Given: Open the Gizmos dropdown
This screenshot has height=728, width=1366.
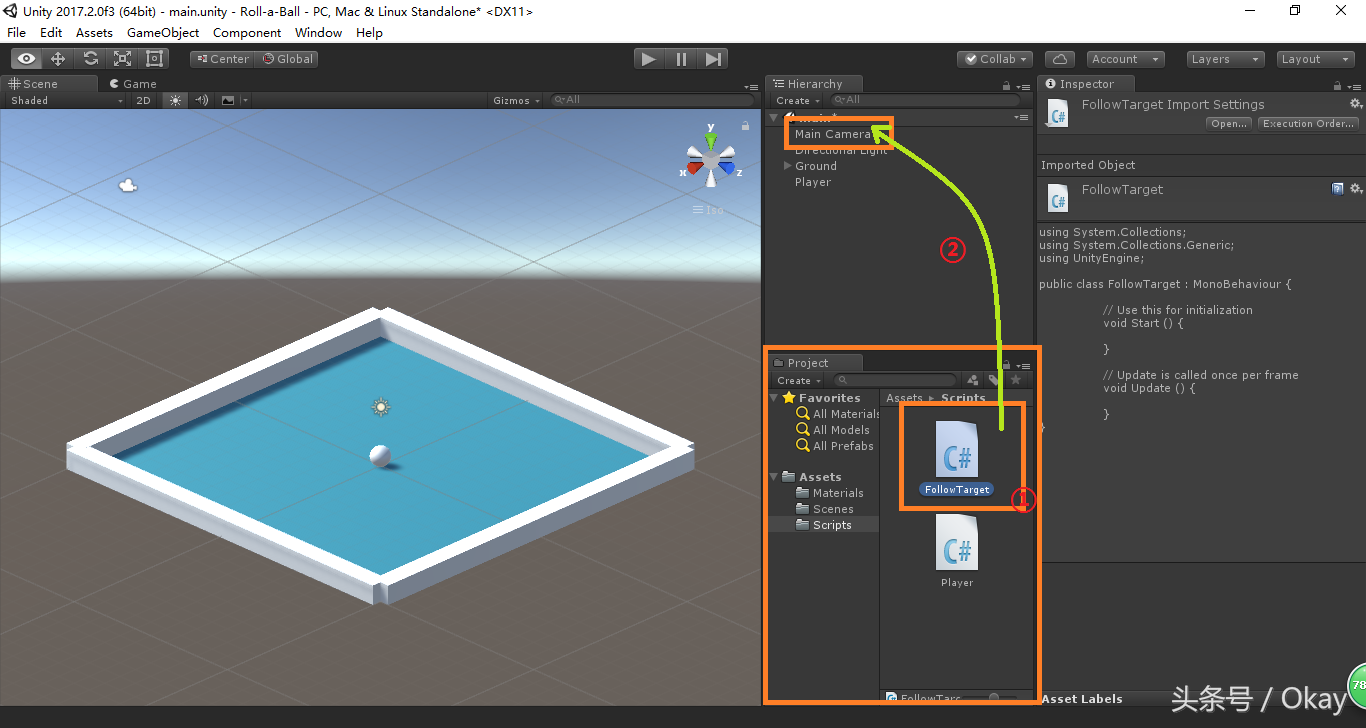Looking at the screenshot, I should click(517, 100).
